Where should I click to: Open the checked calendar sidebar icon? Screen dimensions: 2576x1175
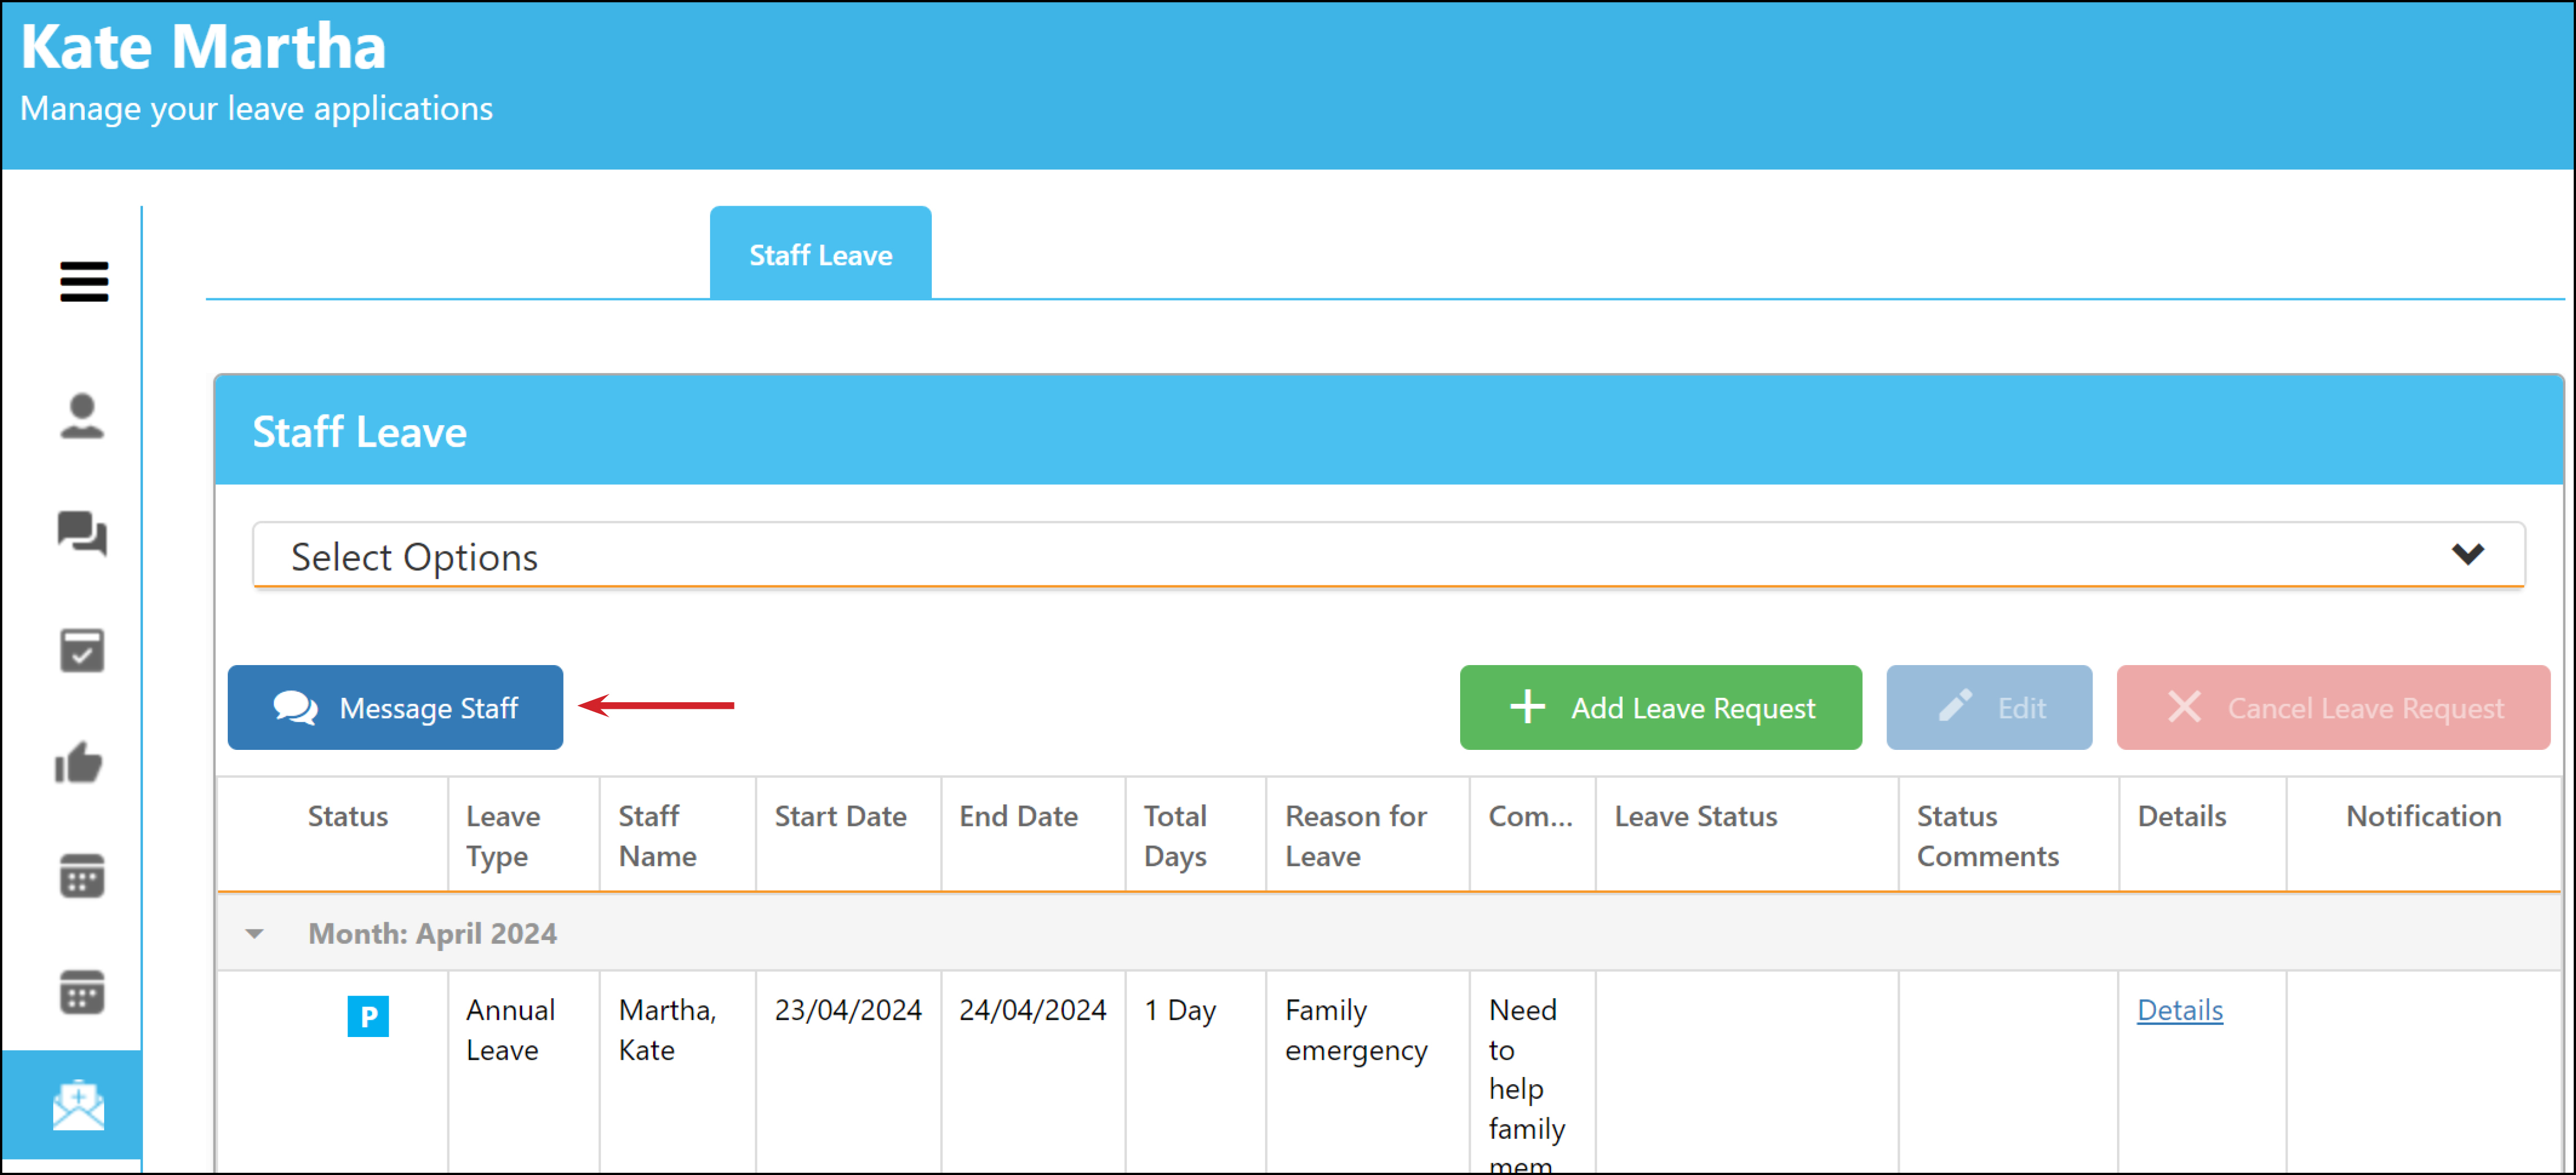[x=82, y=650]
